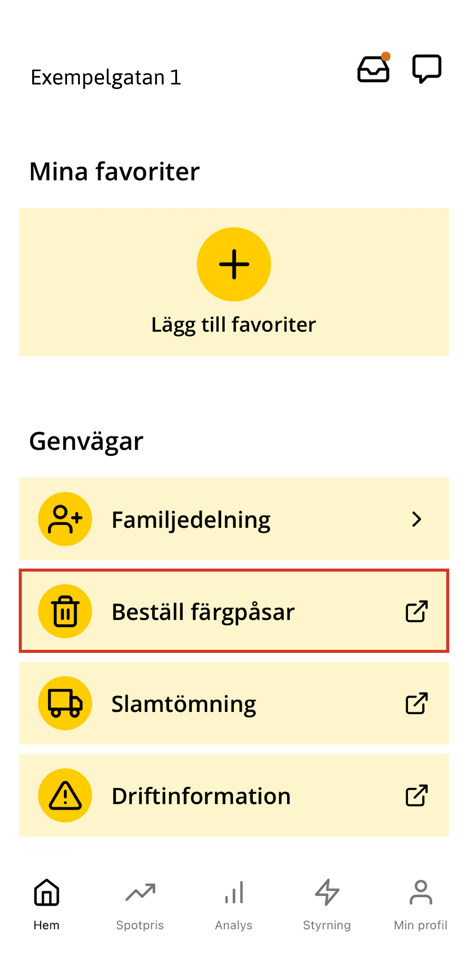Click the Familjedelning person-plus icon
The height and width of the screenshot is (966, 468).
[65, 519]
